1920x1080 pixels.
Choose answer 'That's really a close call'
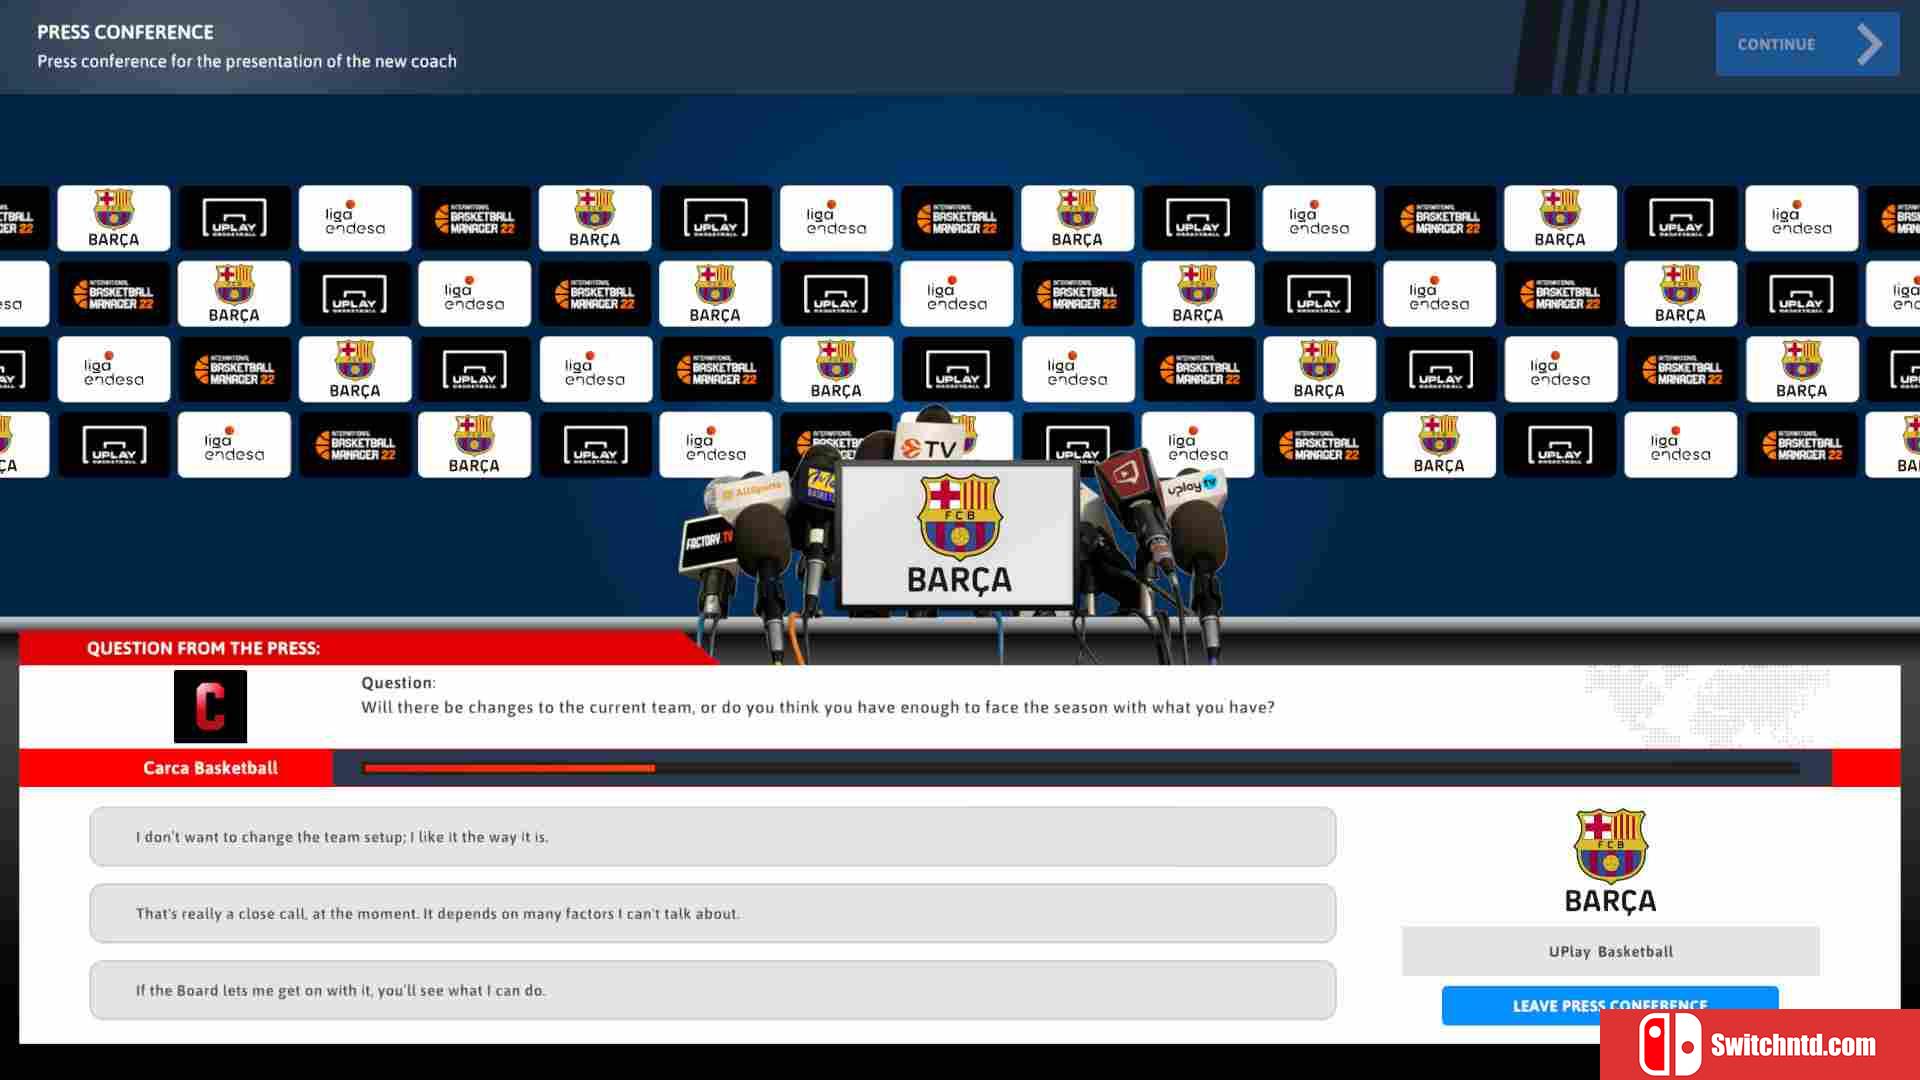[712, 913]
